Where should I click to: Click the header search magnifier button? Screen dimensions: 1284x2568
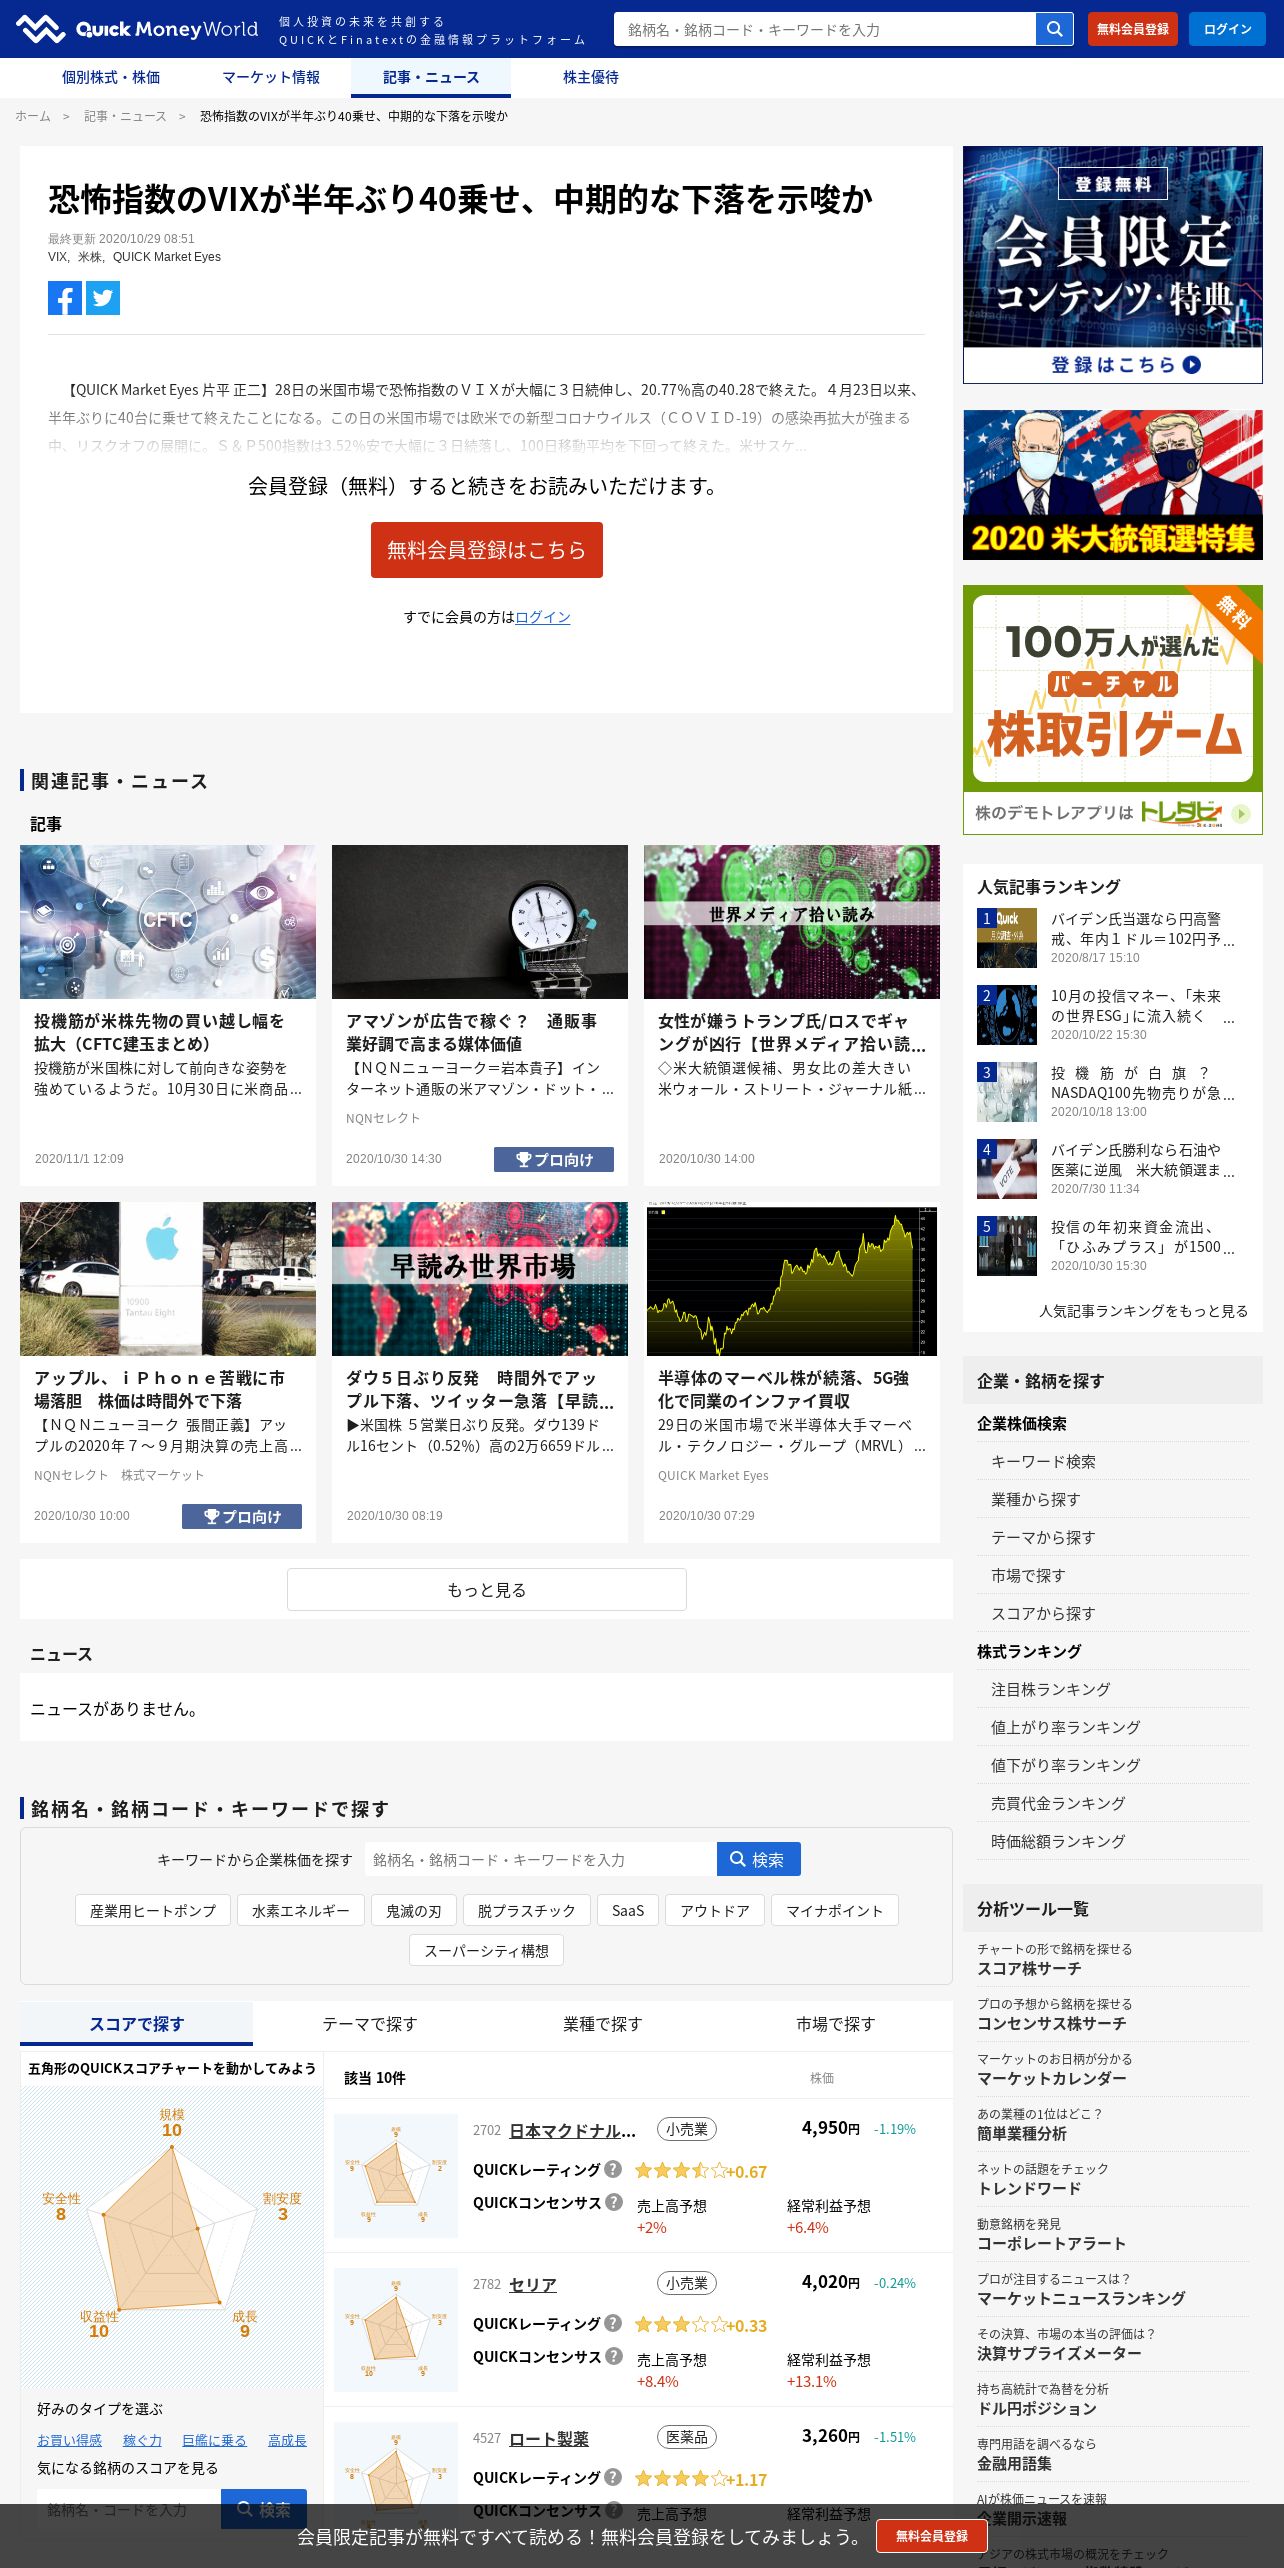1054,29
